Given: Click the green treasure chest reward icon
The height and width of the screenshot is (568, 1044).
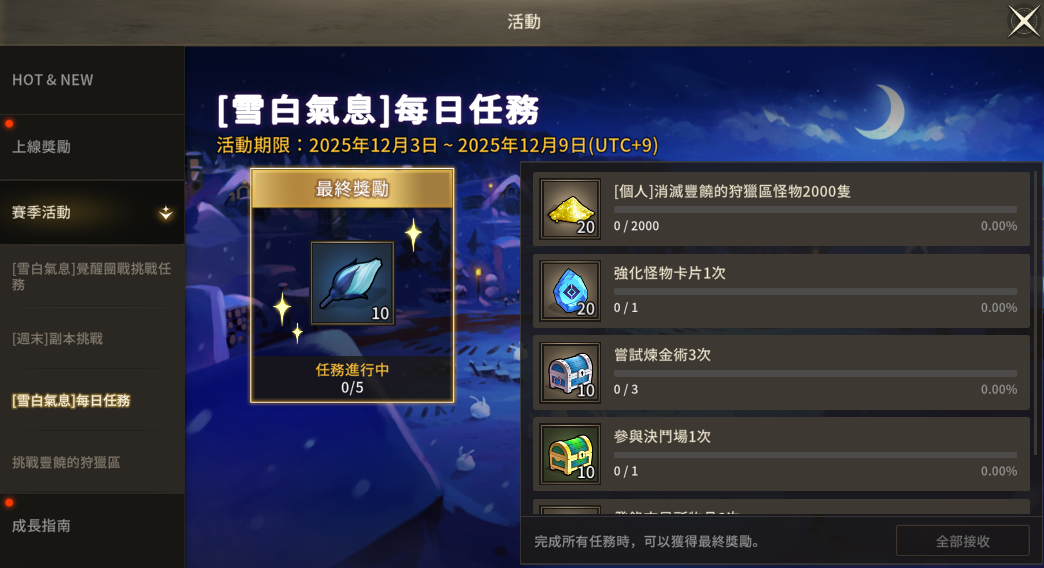Looking at the screenshot, I should point(570,454).
